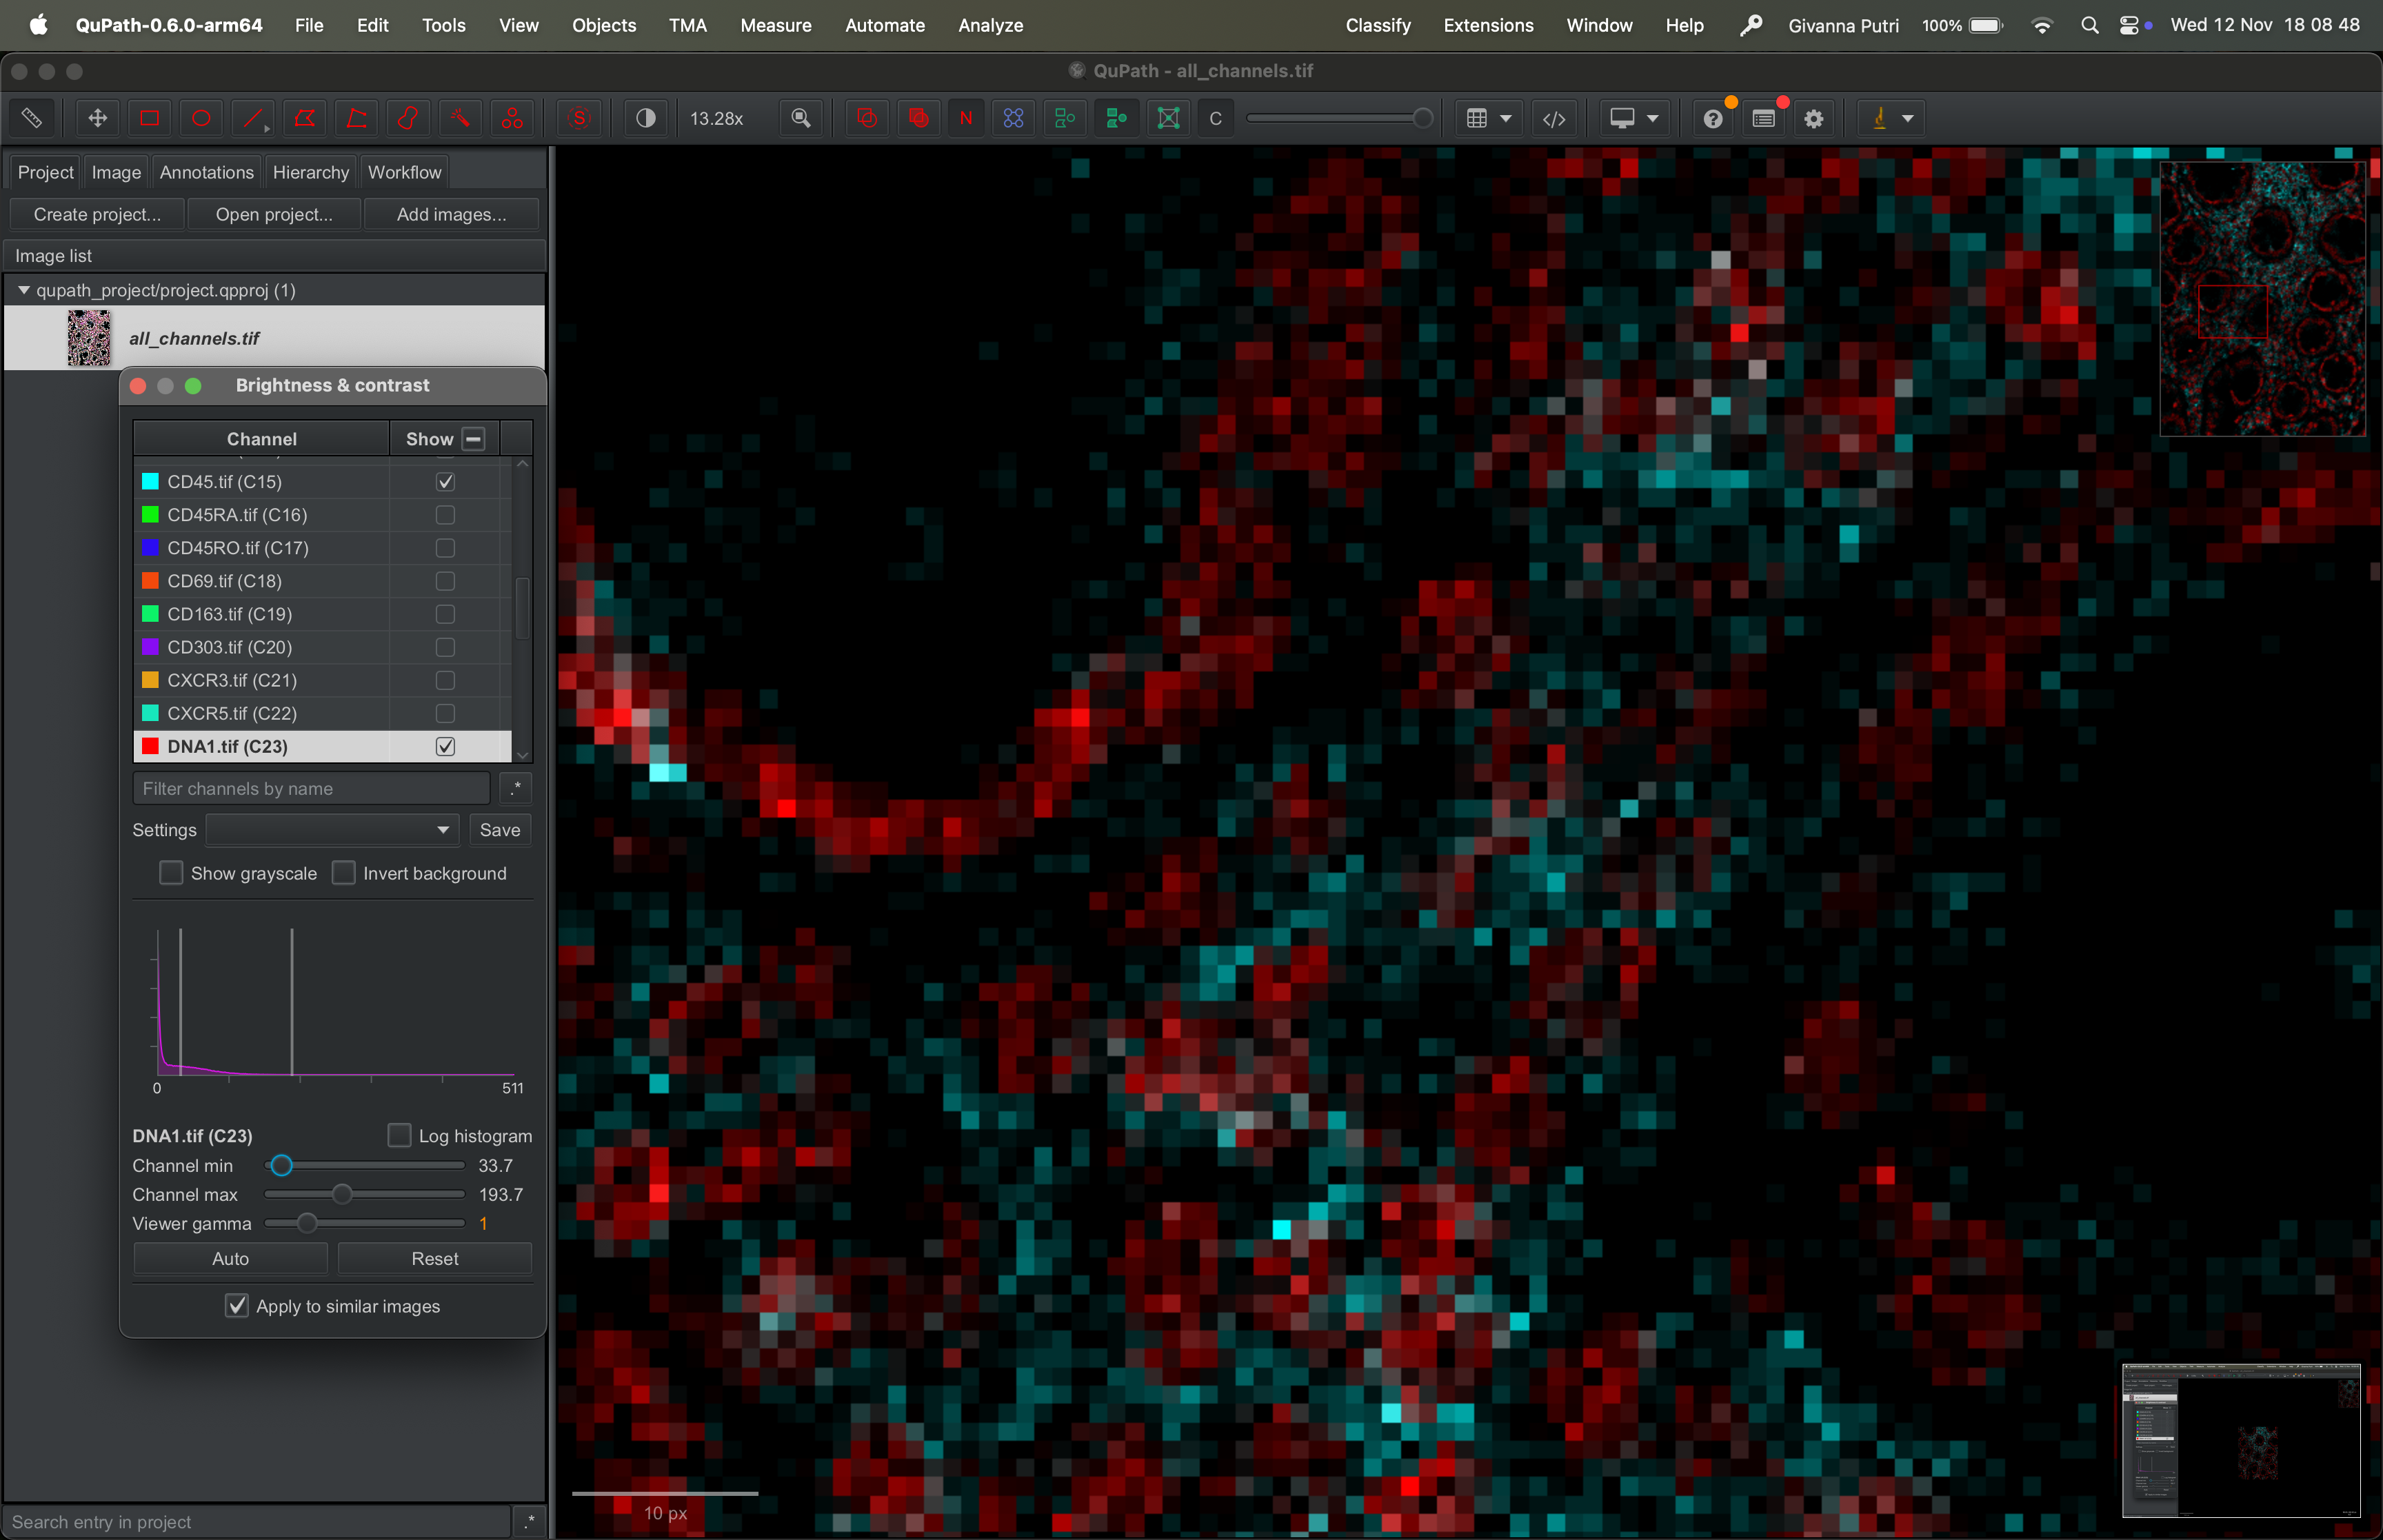
Task: Click the Auto button
Action: point(230,1258)
